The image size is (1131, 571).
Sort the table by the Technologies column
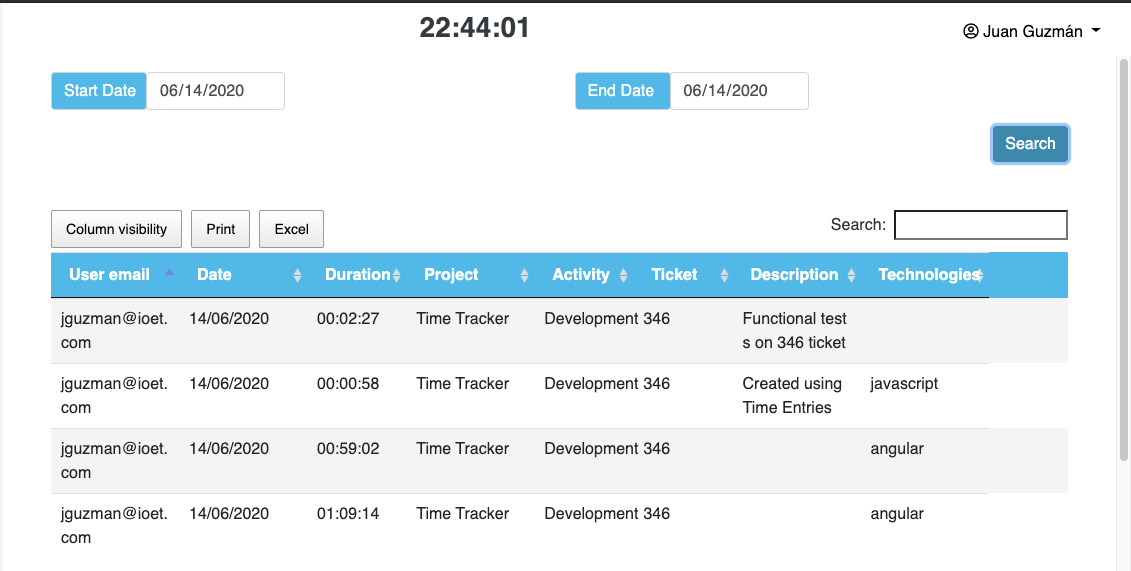point(925,275)
